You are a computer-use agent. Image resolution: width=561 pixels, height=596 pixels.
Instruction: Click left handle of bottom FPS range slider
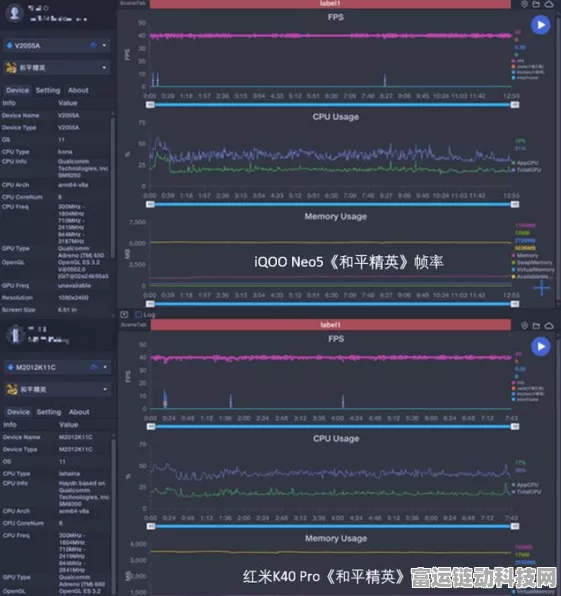coord(151,426)
